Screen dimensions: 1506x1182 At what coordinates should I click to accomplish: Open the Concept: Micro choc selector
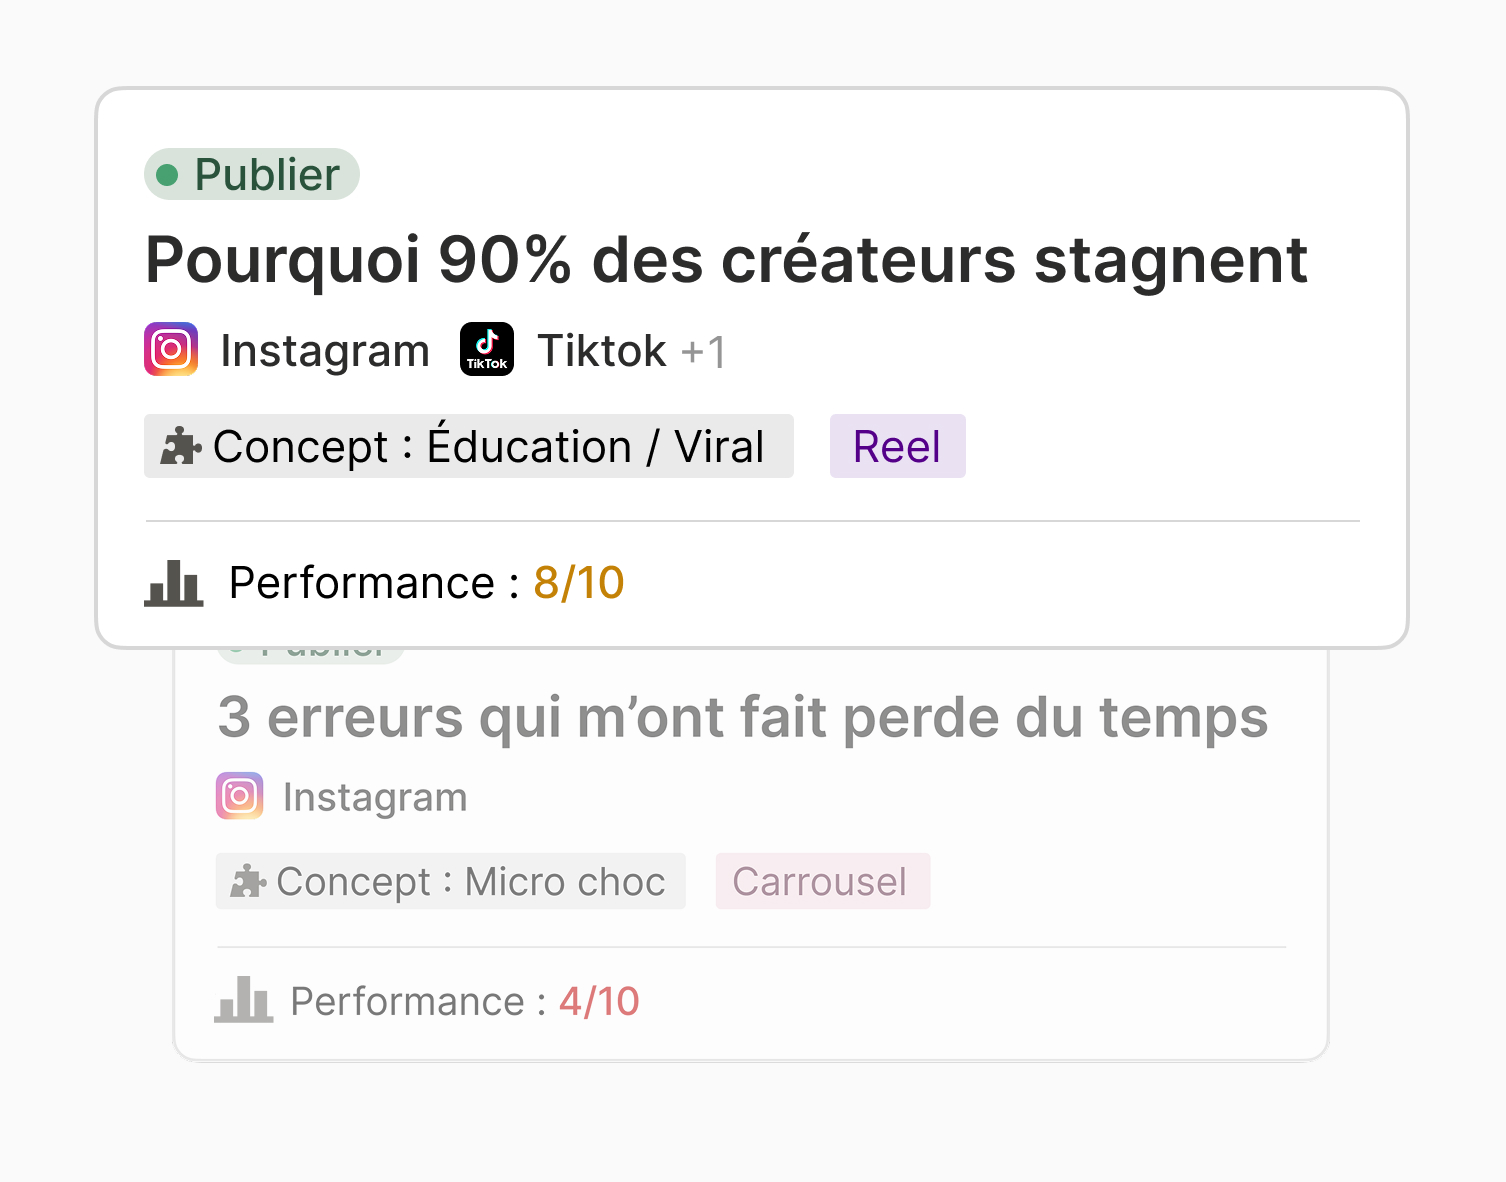pyautogui.click(x=451, y=881)
